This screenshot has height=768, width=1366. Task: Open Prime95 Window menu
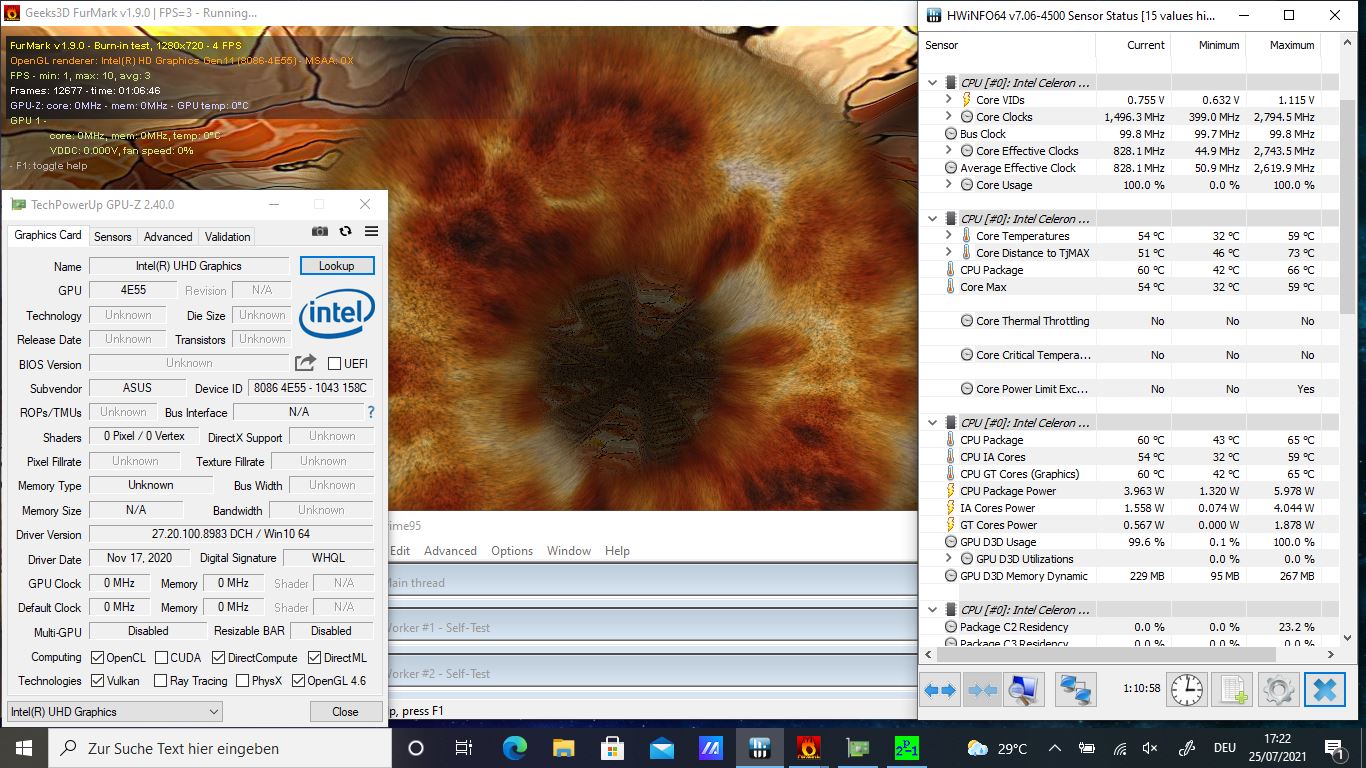pos(569,551)
